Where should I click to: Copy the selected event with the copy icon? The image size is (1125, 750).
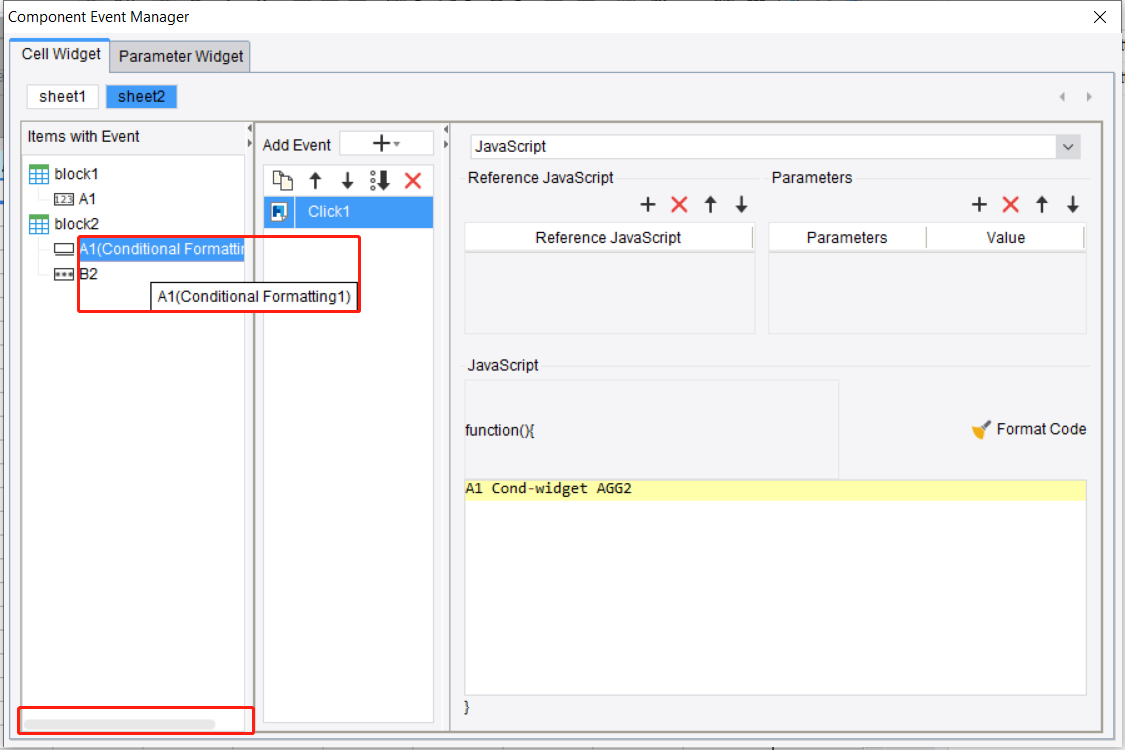283,180
